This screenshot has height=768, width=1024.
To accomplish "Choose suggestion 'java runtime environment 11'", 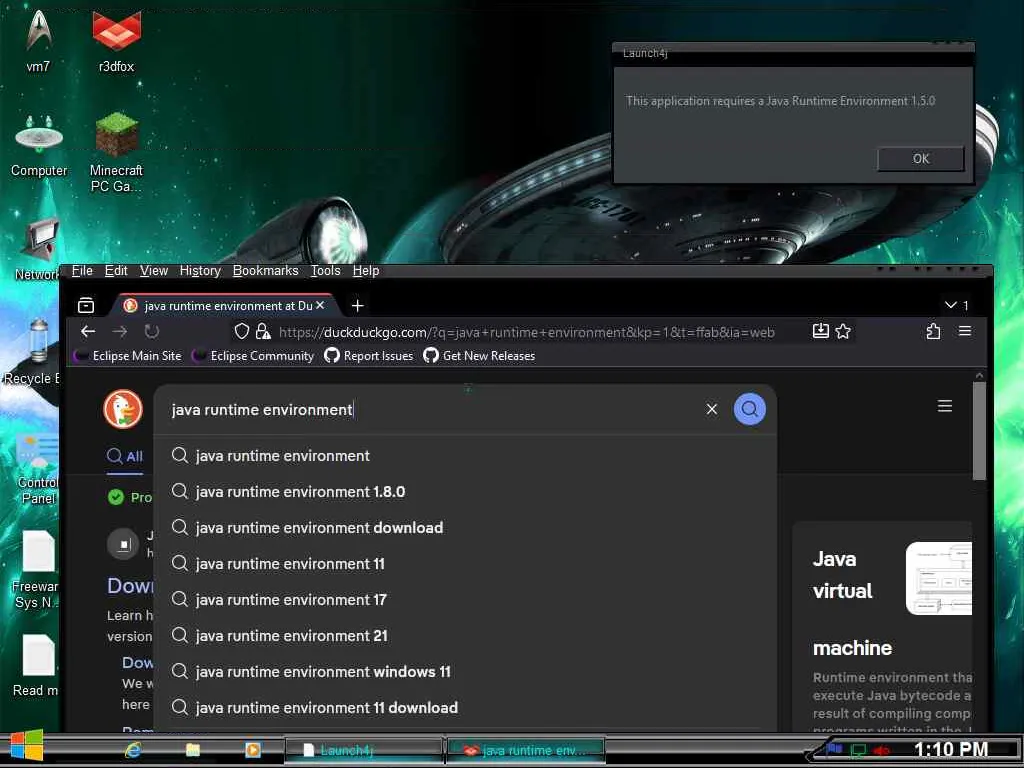I will (x=465, y=564).
